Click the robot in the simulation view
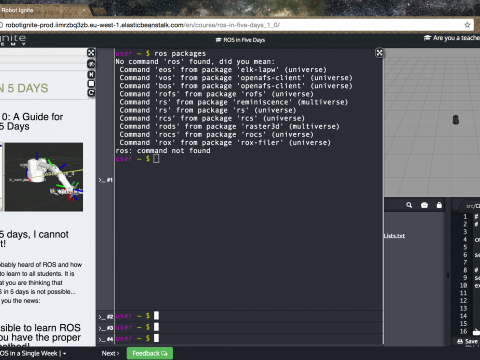 (456, 120)
